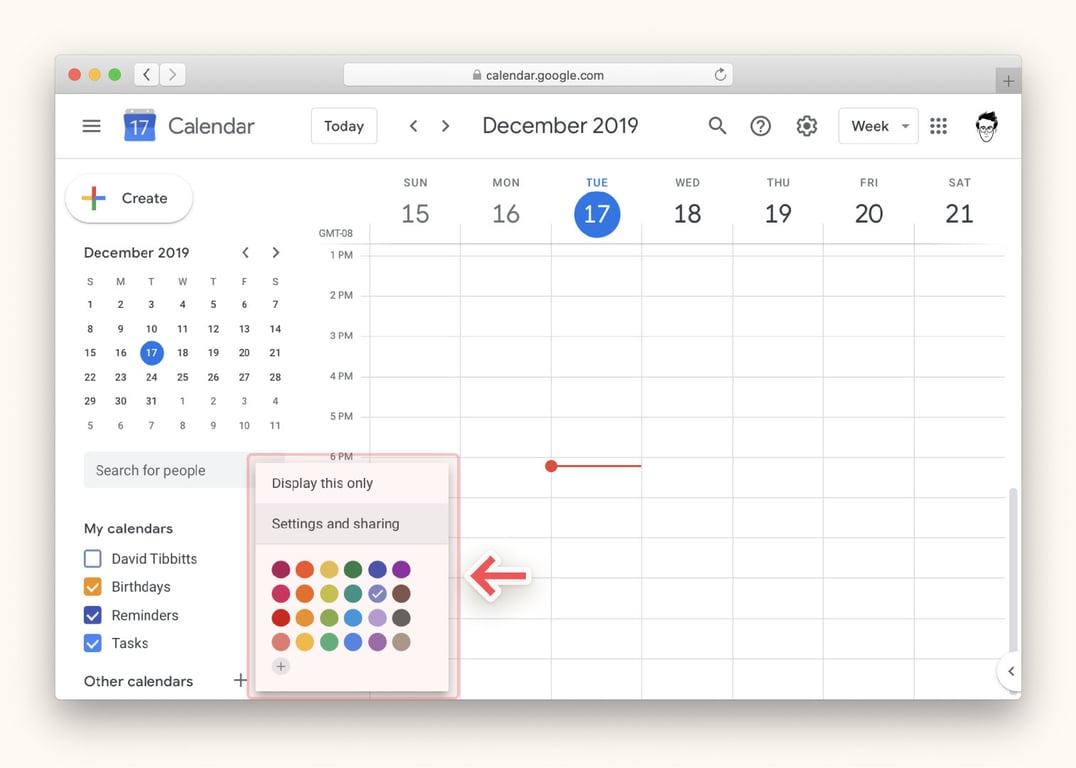Screen dimensions: 1076x768
Task: Go to next month in mini calendar
Action: point(276,253)
